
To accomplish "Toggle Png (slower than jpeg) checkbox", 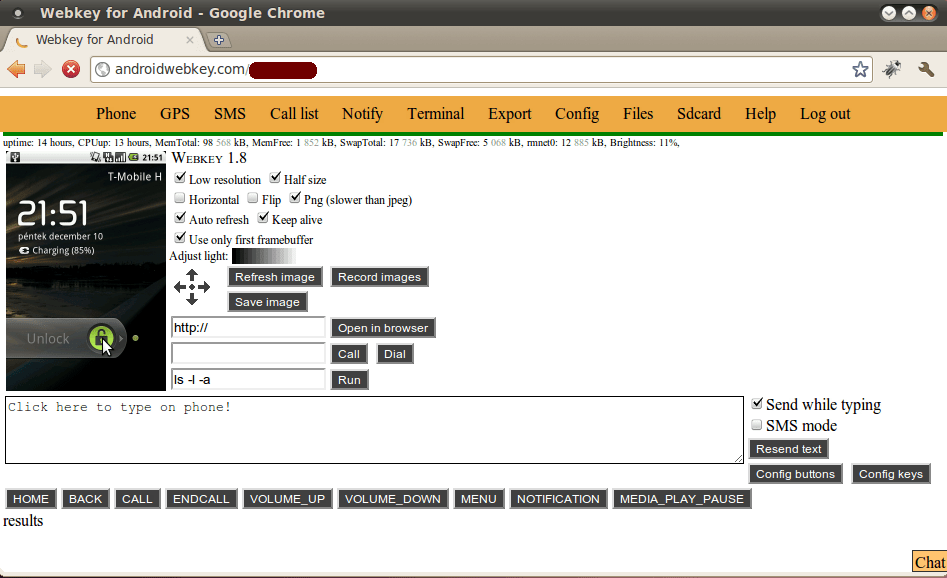I will tap(295, 197).
